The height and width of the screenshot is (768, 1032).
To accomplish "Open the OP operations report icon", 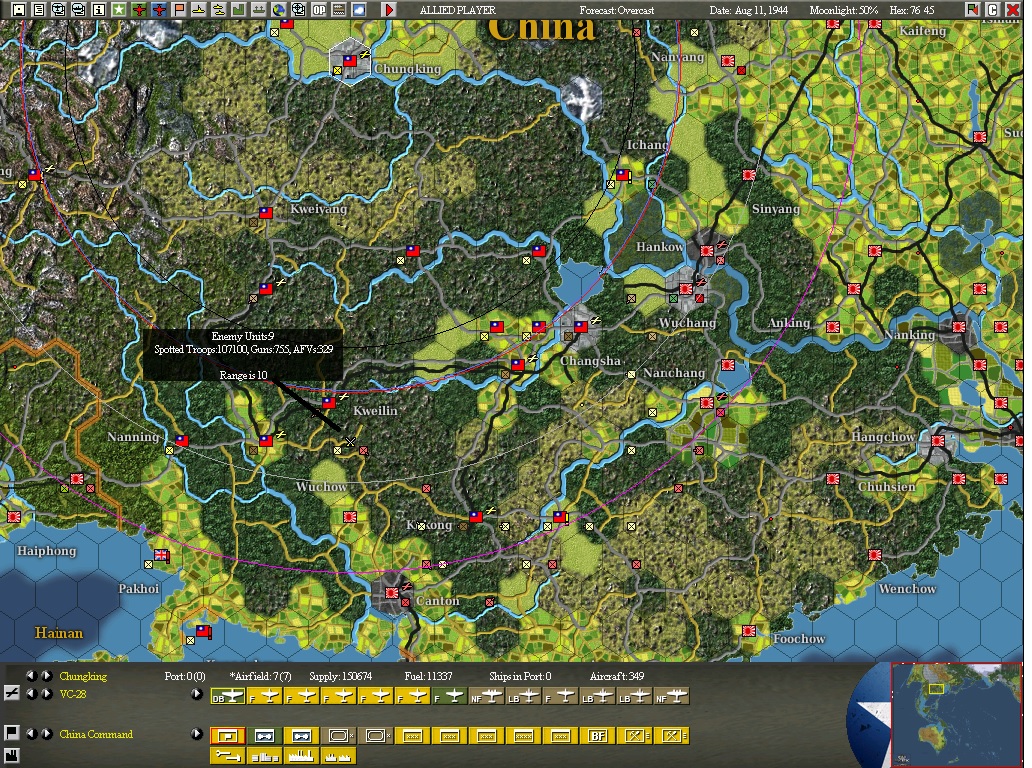I will pos(319,10).
